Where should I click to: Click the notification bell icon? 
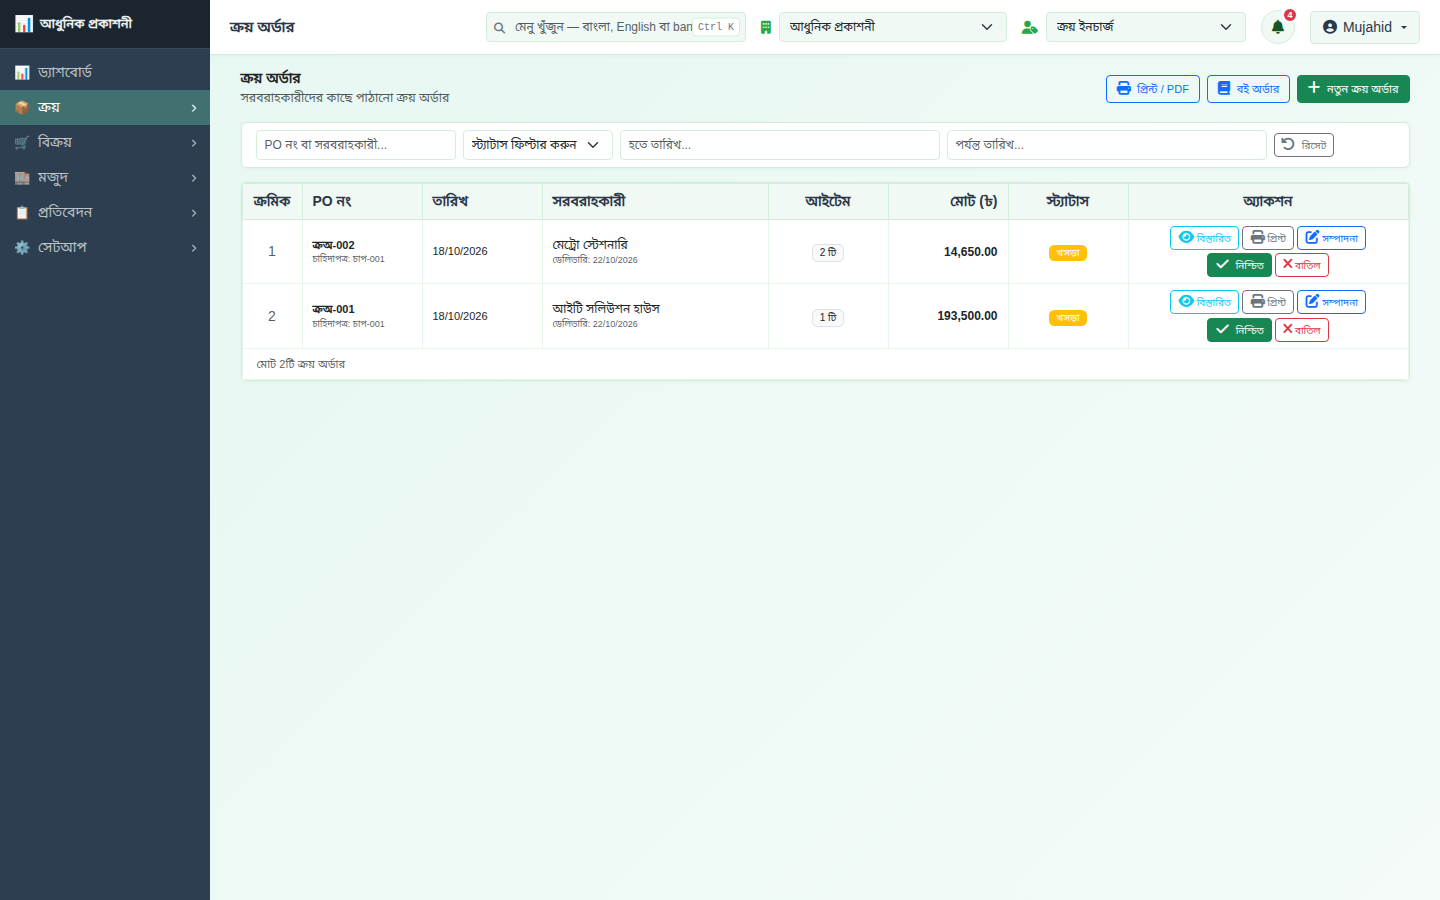coord(1277,27)
